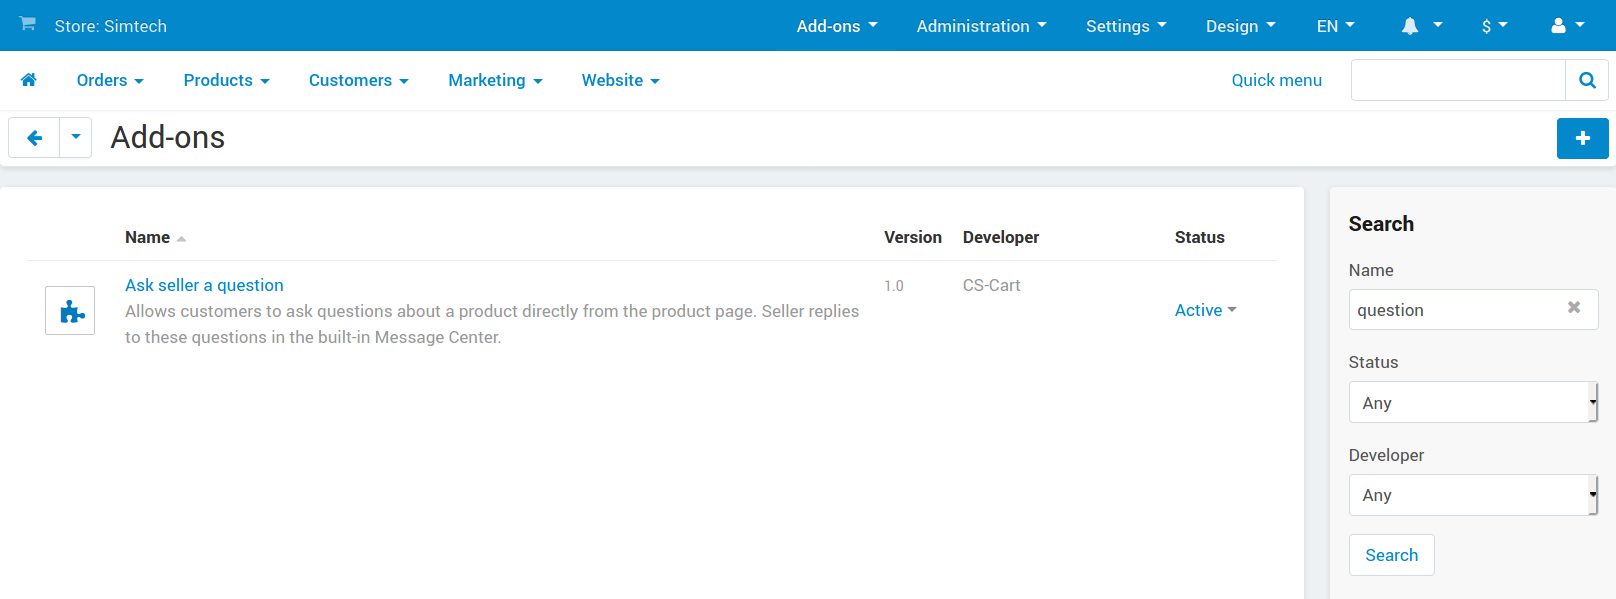Viewport: 1616px width, 599px height.
Task: Open the dropdown beside the back button
Action: pyautogui.click(x=76, y=138)
